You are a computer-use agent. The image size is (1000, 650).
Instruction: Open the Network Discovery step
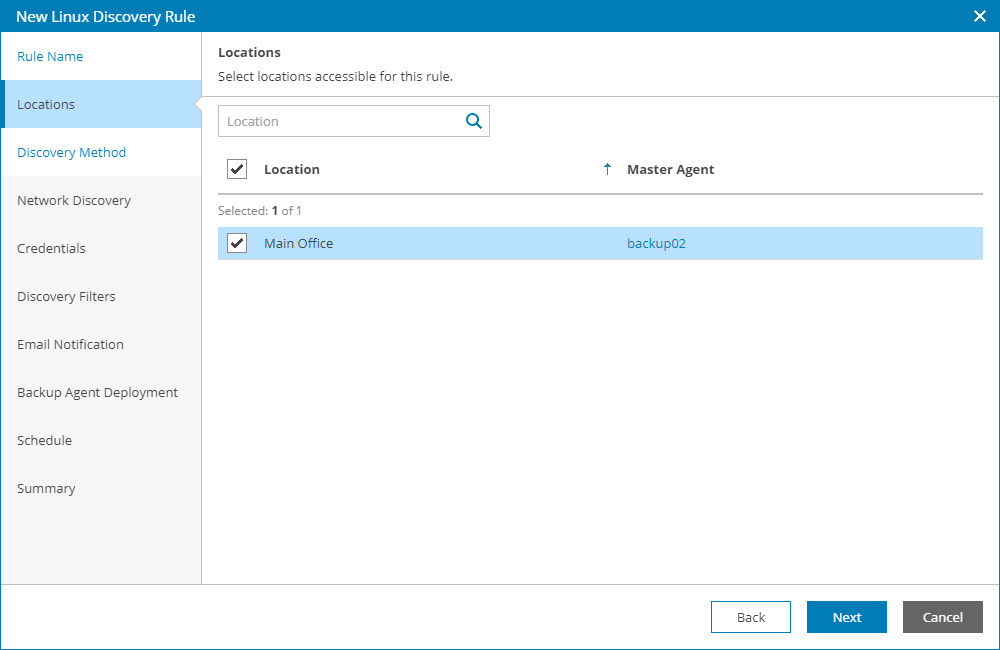point(74,201)
